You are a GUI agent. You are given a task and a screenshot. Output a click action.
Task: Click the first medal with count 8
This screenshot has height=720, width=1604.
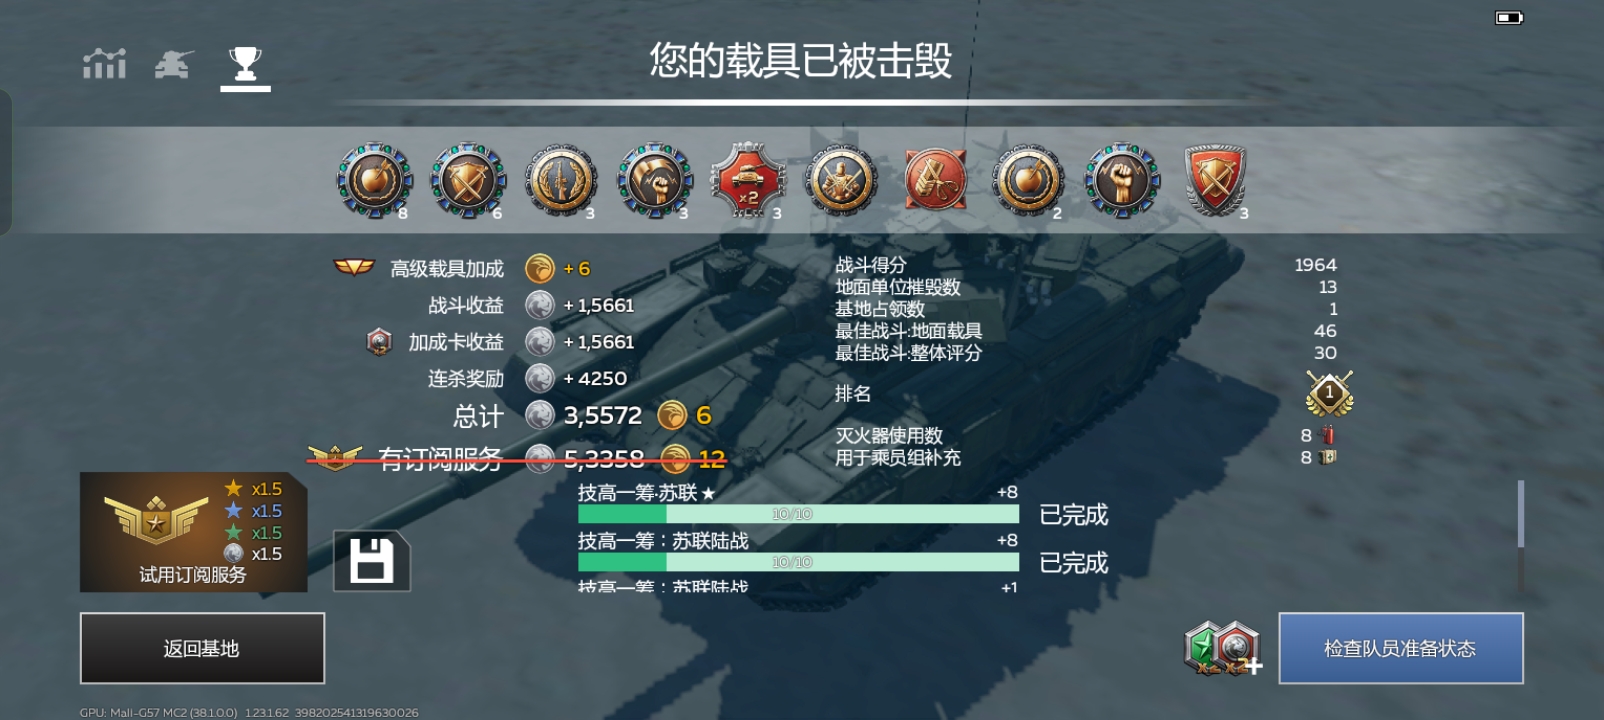coord(374,180)
